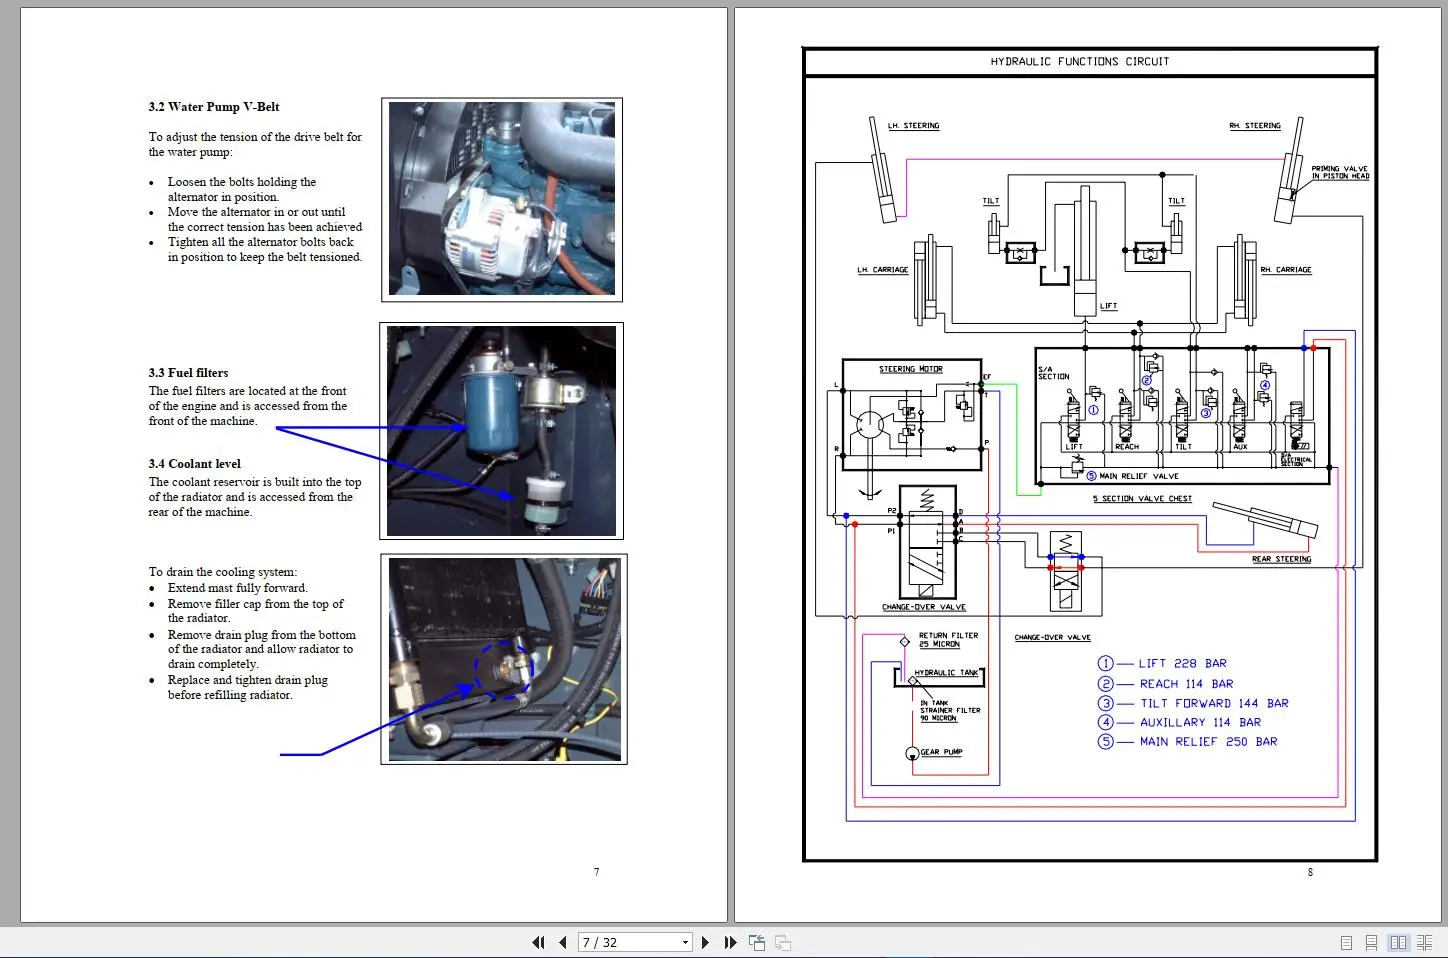Click the radiator drain plug photo
This screenshot has width=1448, height=958.
pyautogui.click(x=504, y=659)
